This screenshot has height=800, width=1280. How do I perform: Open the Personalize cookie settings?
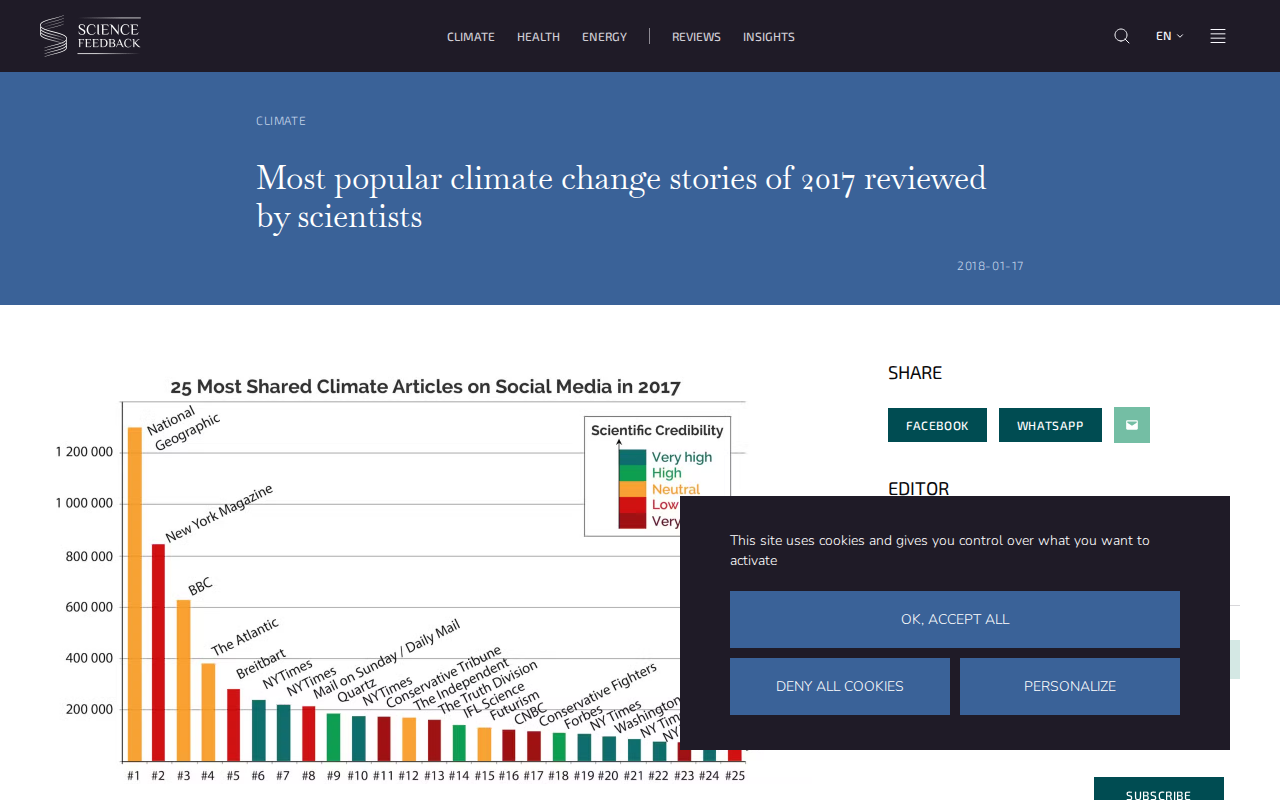click(1070, 686)
